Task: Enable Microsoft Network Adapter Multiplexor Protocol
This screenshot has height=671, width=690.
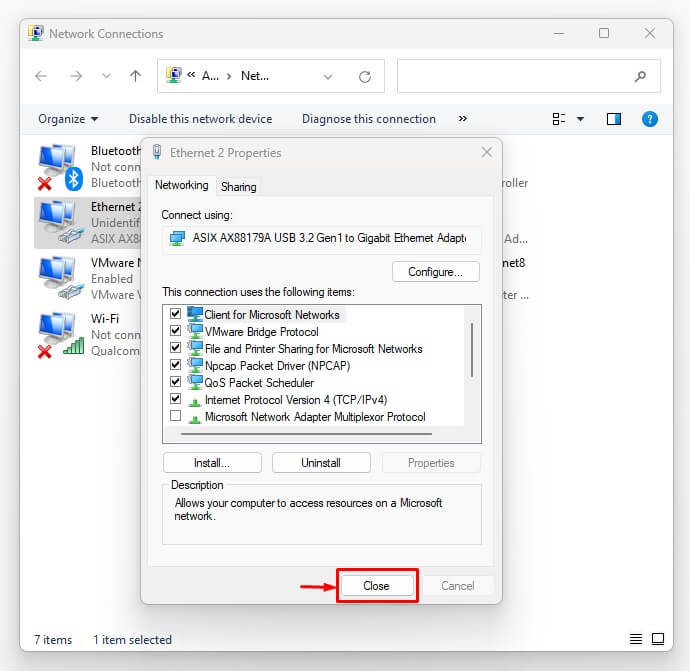Action: (176, 416)
